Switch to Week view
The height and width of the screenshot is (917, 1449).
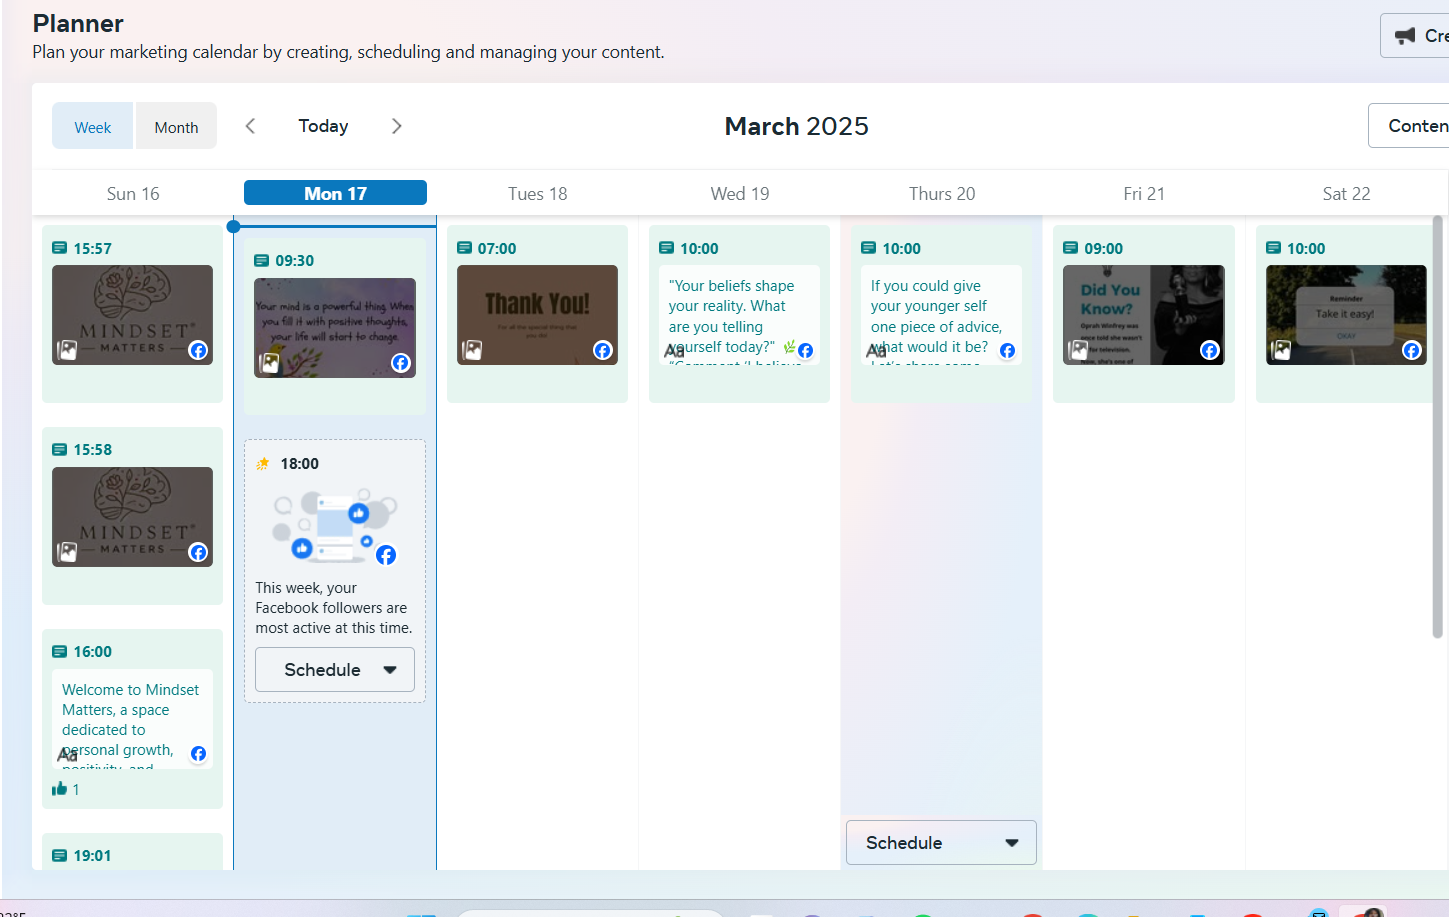(92, 127)
